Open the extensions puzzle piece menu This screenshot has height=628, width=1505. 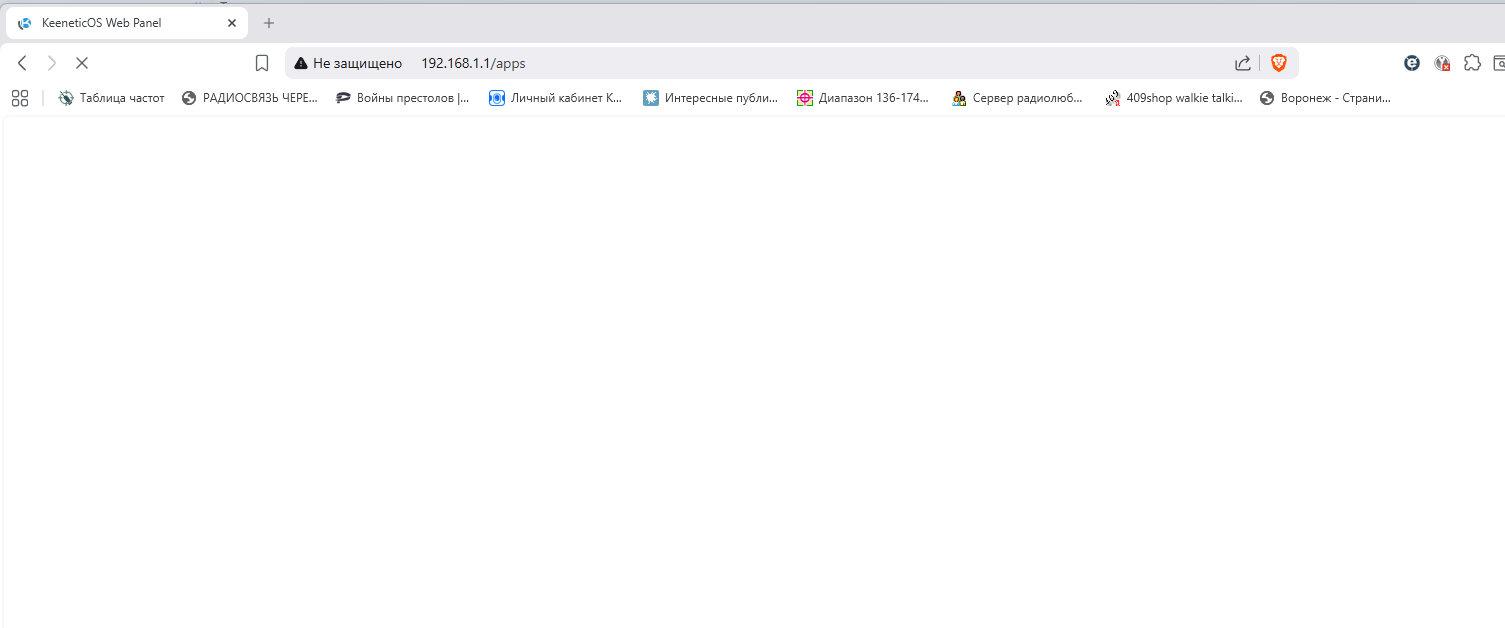click(1472, 63)
